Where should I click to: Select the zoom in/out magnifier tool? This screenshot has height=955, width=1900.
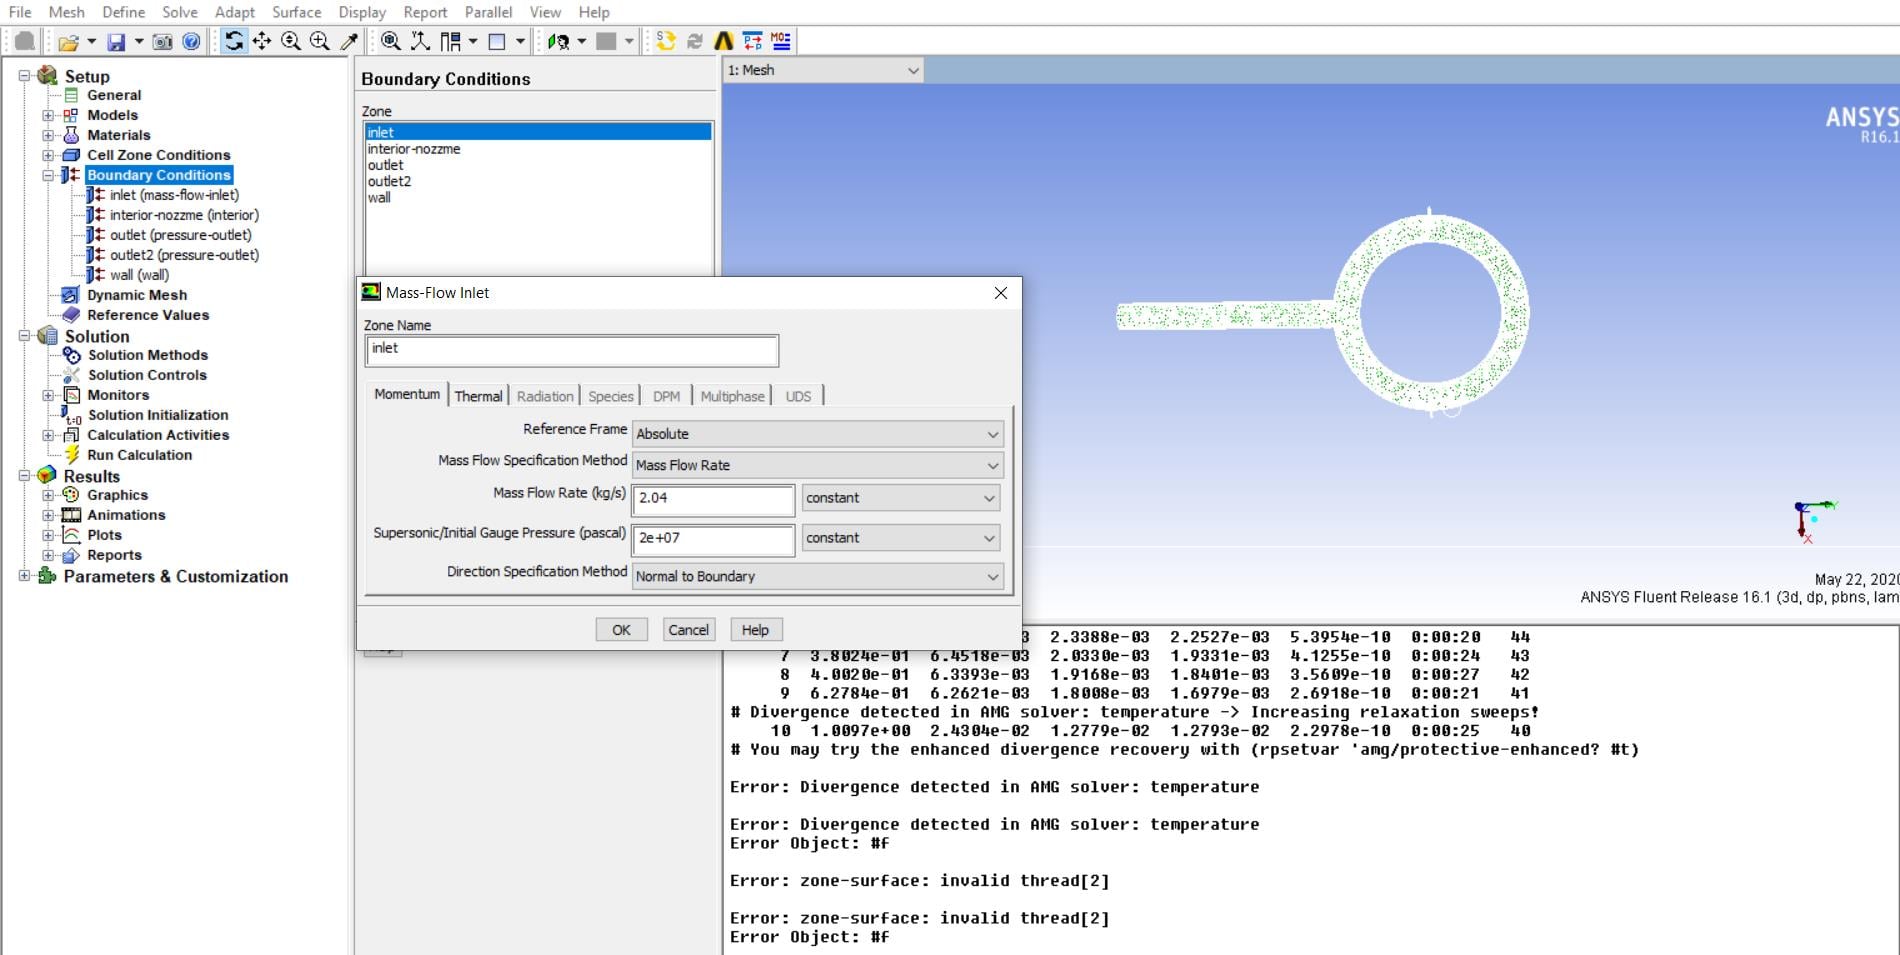(x=291, y=41)
